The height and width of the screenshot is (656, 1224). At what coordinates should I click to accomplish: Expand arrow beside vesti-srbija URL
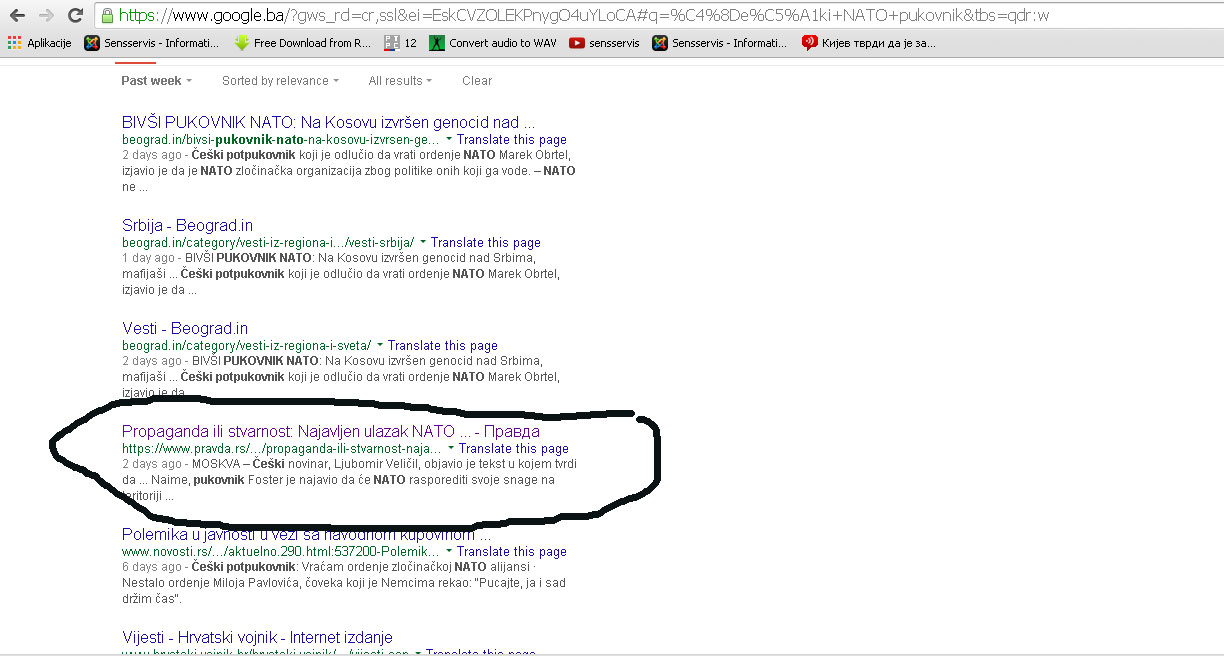pos(423,243)
